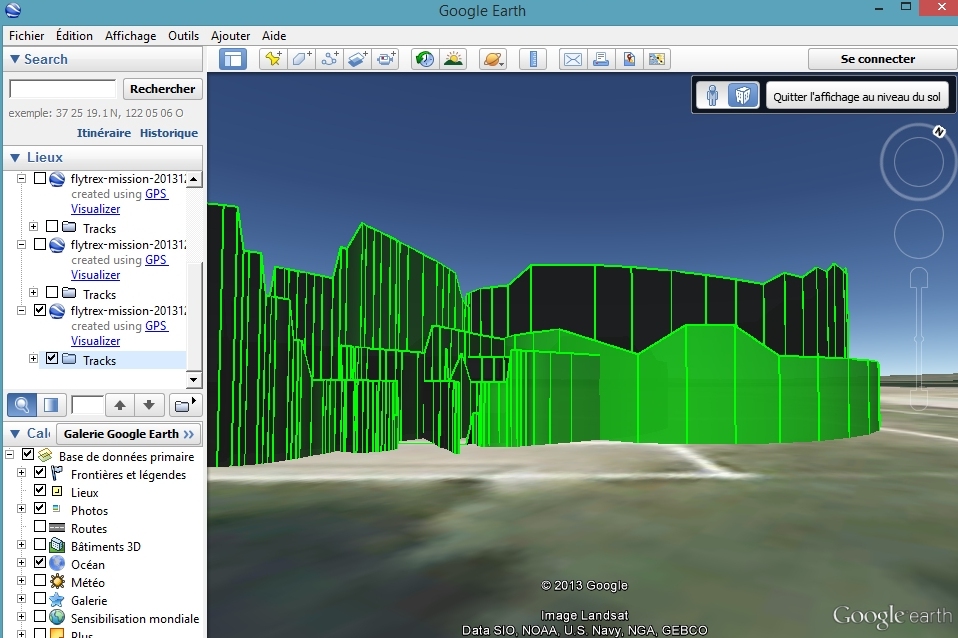View in Google Maps toolbar icon
Screen dimensions: 958x638
pyautogui.click(x=657, y=59)
